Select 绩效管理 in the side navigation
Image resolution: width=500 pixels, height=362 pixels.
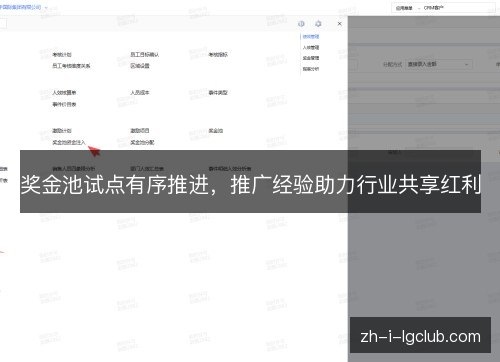(311, 37)
